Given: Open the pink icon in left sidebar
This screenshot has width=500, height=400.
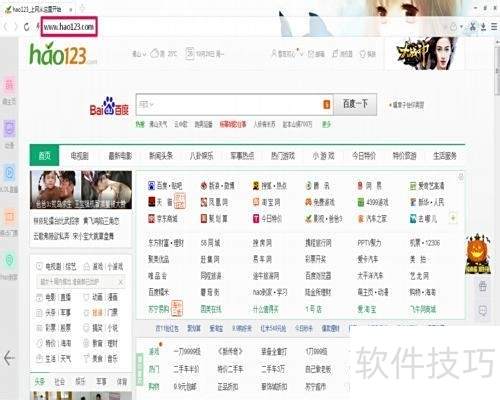Looking at the screenshot, I should pyautogui.click(x=9, y=85).
